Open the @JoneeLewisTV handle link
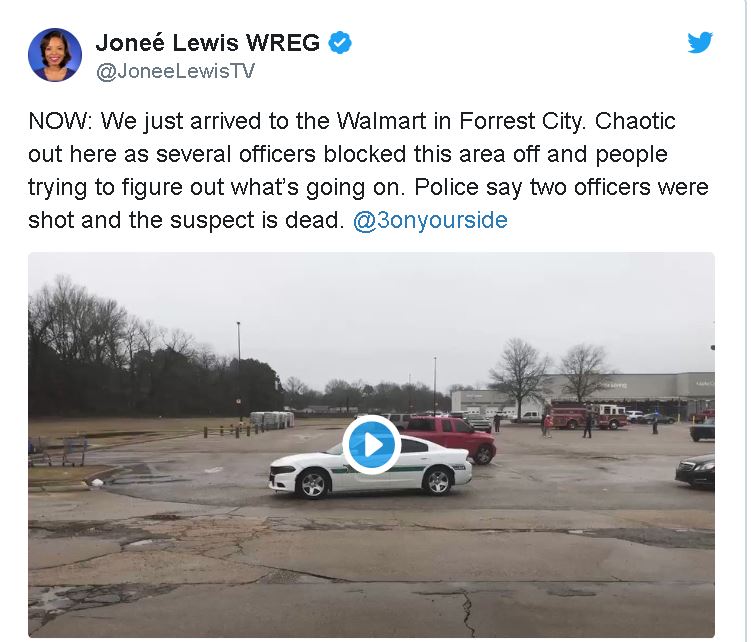751x642 pixels. point(175,71)
